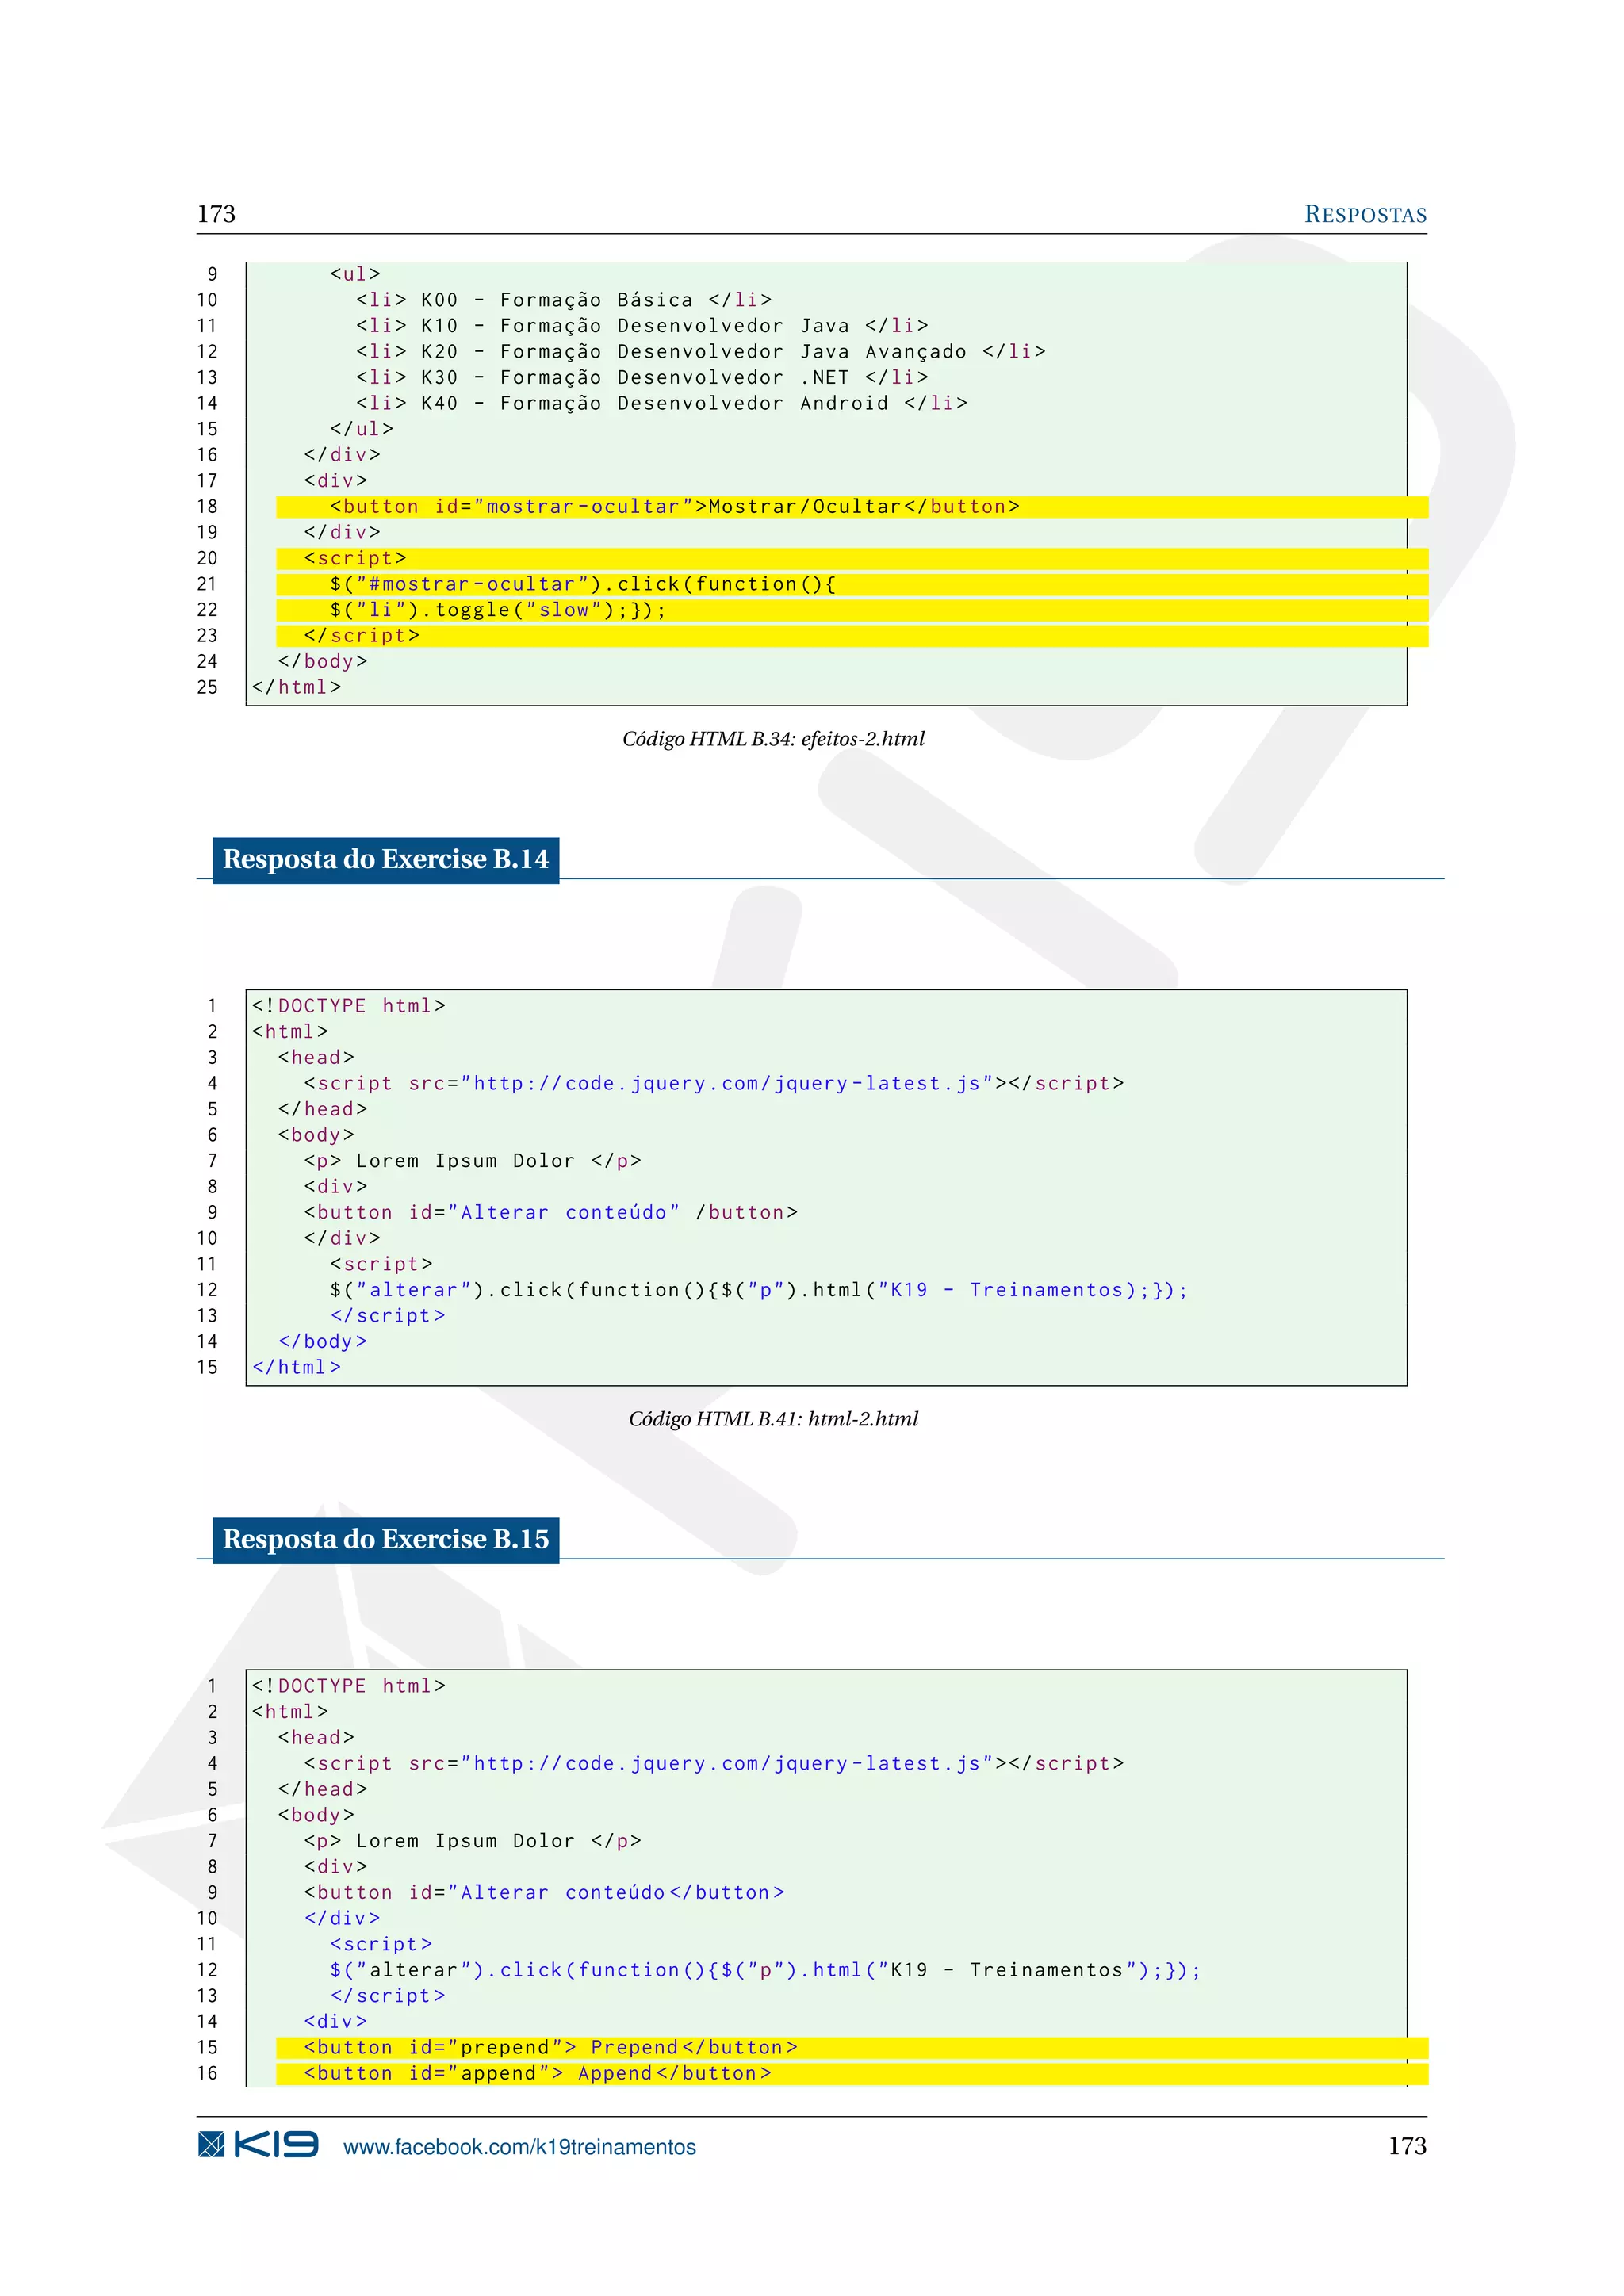Click the highlighted toggle("slow") code line
The image size is (1624, 2296).
click(x=497, y=610)
